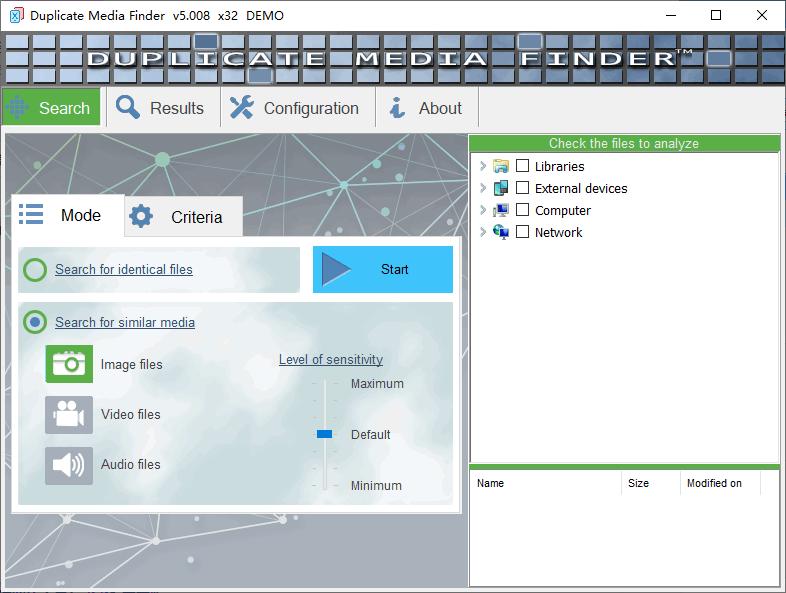This screenshot has height=593, width=786.
Task: Check the Libraries checkbox
Action: pos(522,165)
